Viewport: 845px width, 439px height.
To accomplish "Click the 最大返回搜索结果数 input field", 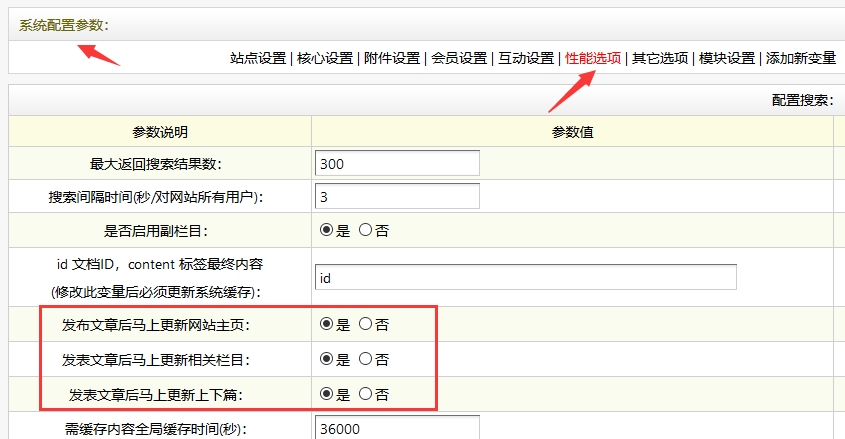I will 397,163.
